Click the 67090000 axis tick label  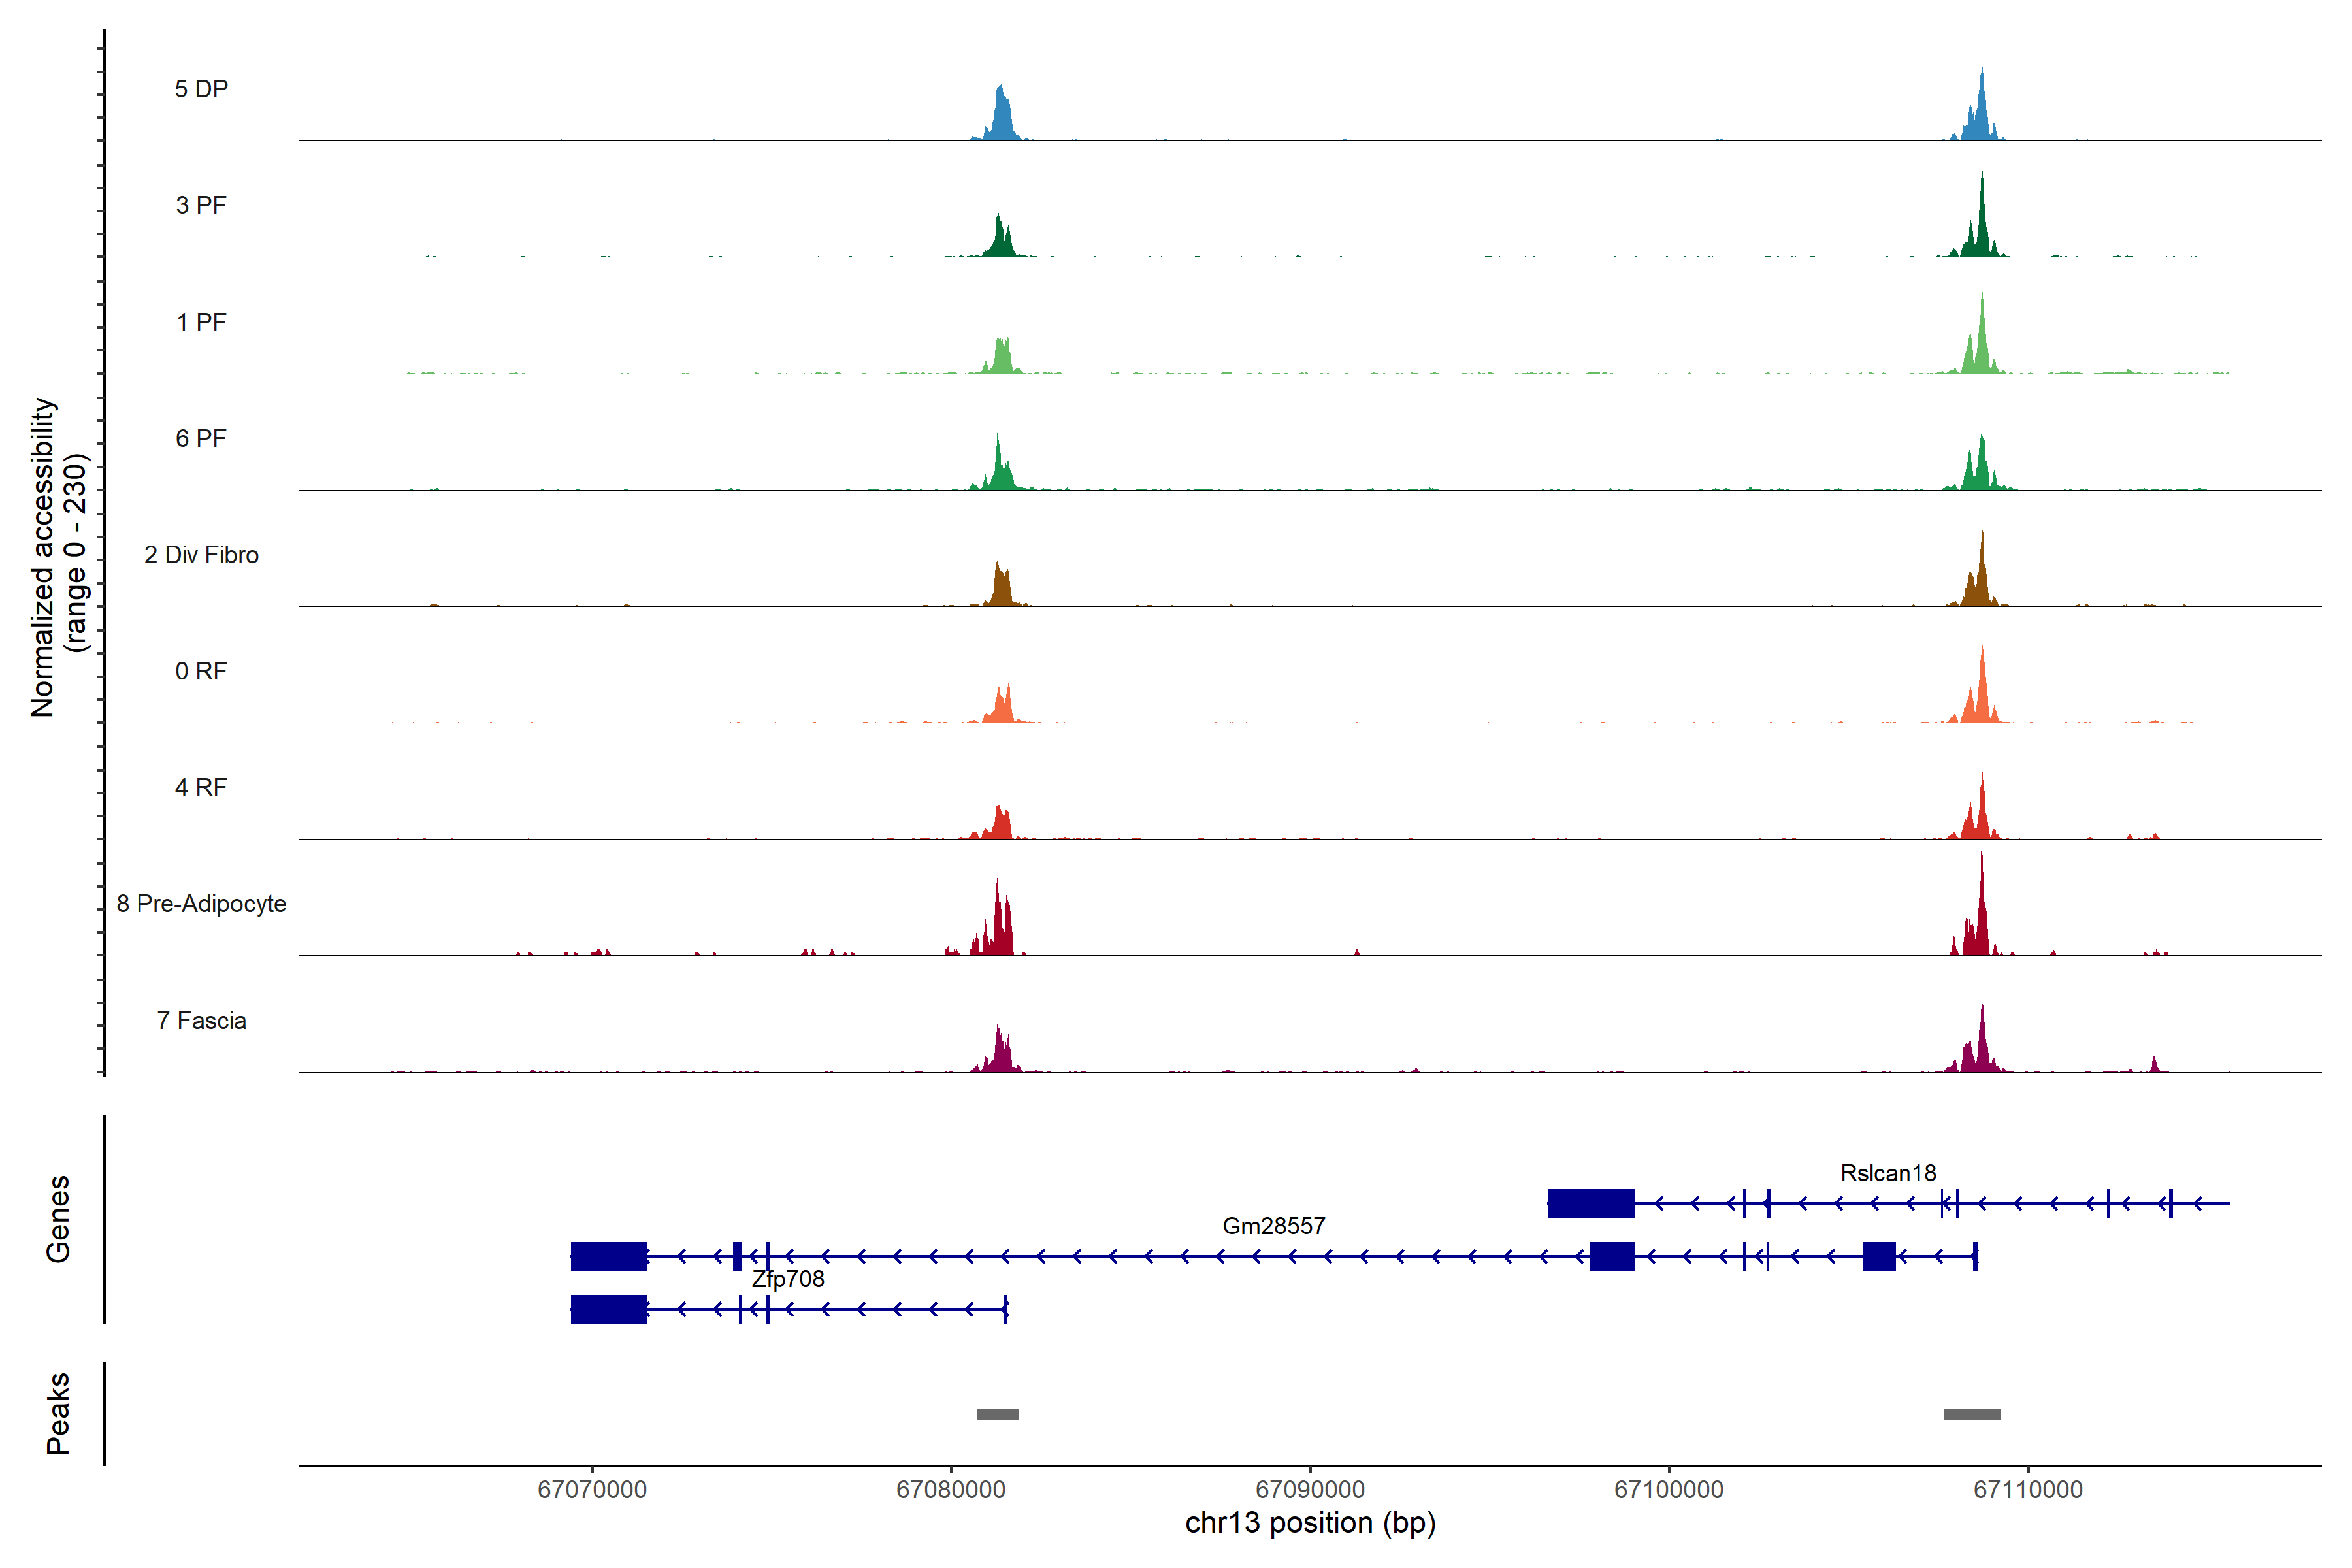tap(1310, 1489)
